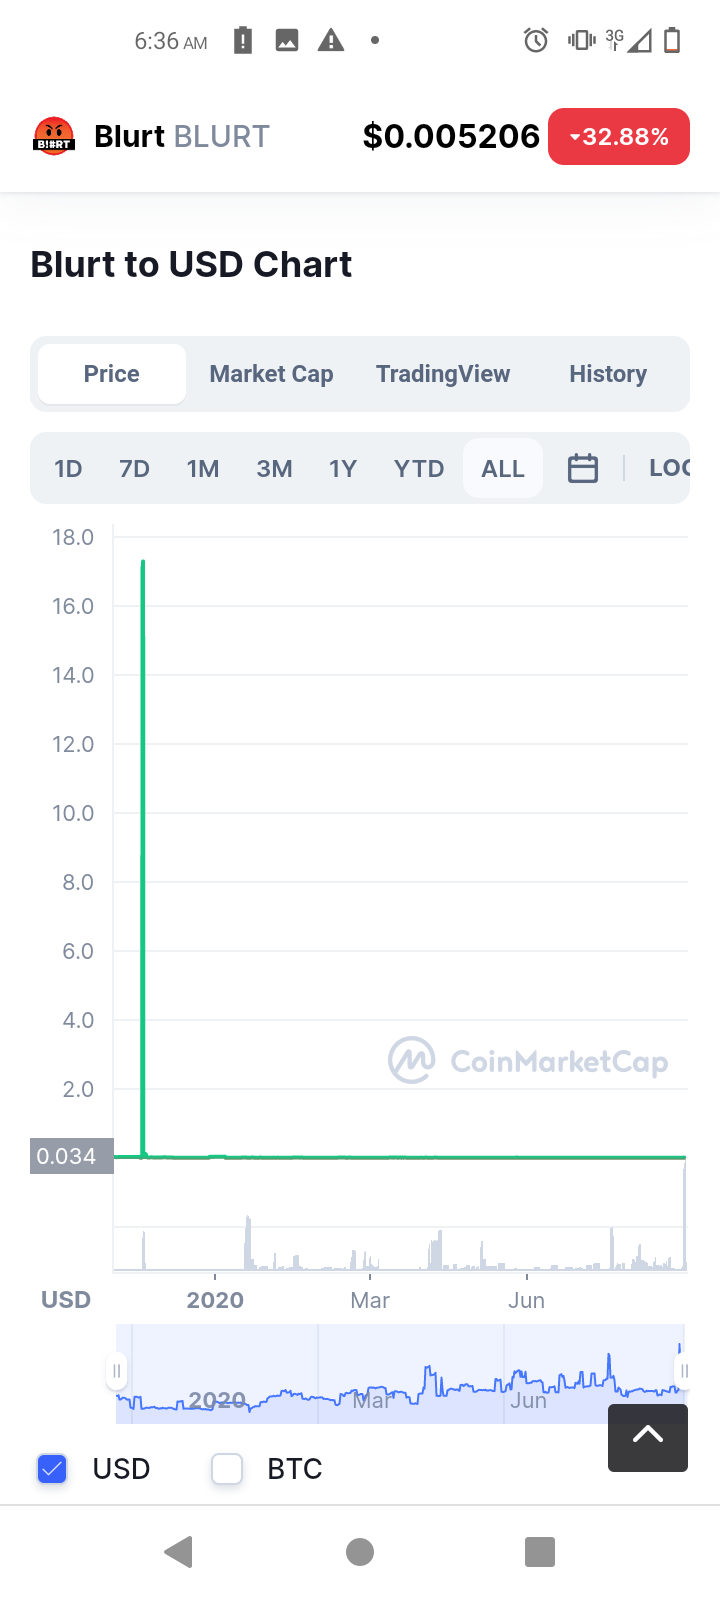
Task: Uncheck the USD currency checkbox
Action: [52, 1469]
